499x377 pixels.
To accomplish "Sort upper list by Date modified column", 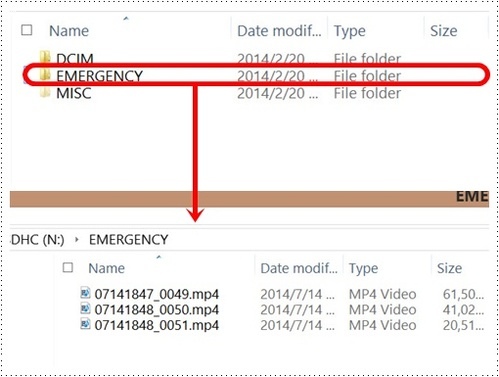I will pyautogui.click(x=279, y=31).
